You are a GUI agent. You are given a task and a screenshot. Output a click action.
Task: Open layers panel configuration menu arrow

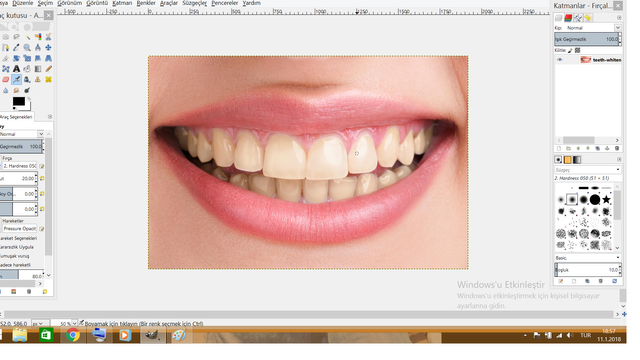tap(619, 18)
